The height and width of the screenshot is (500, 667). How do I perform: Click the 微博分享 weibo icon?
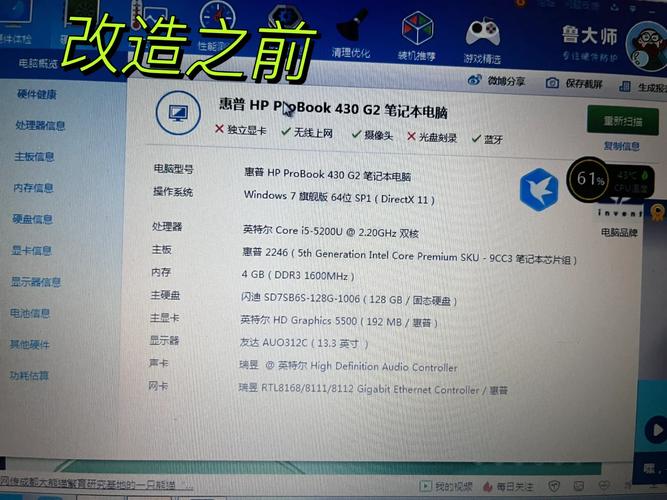(474, 80)
